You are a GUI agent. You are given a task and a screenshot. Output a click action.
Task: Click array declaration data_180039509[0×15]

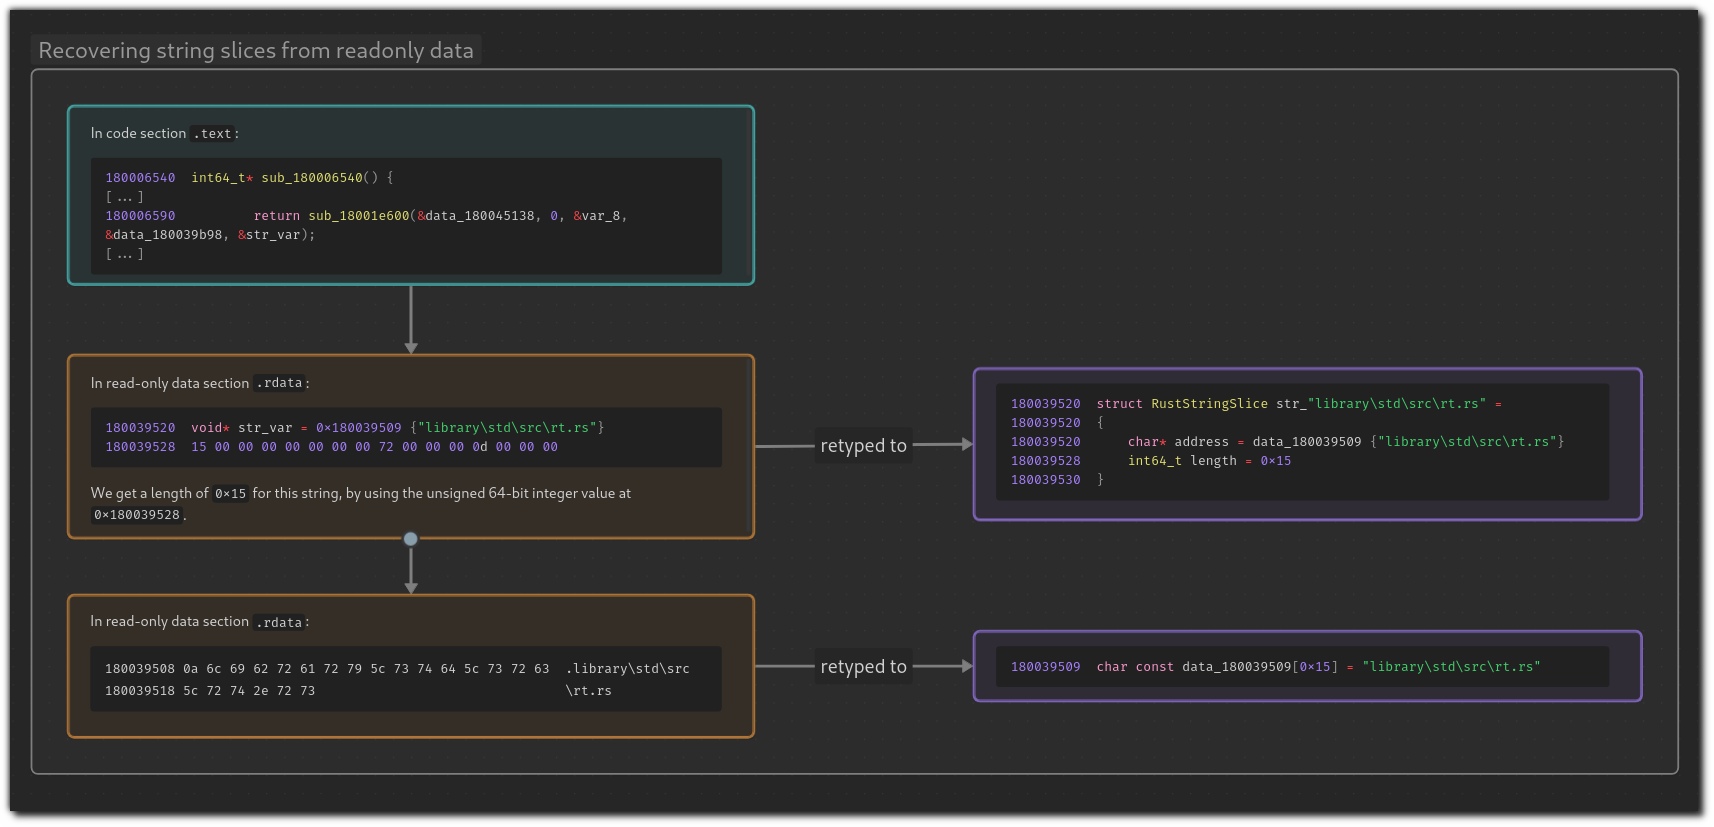(x=1260, y=667)
